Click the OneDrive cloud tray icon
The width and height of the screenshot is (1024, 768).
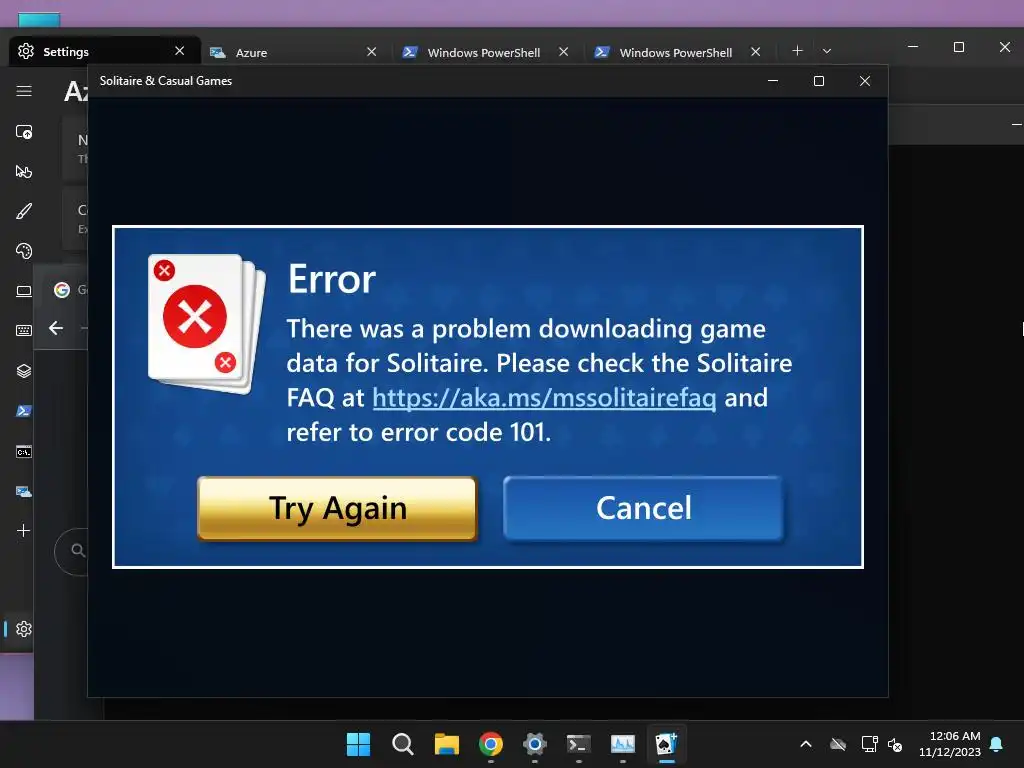coord(838,744)
